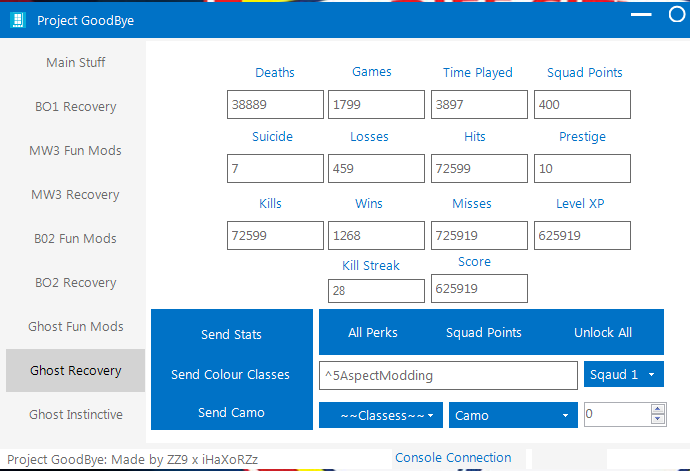Click the Unlock All button
The image size is (690, 471).
click(602, 333)
